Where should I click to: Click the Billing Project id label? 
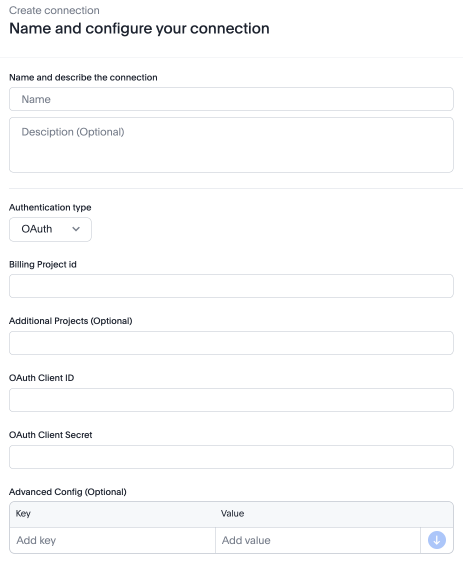coord(43,264)
